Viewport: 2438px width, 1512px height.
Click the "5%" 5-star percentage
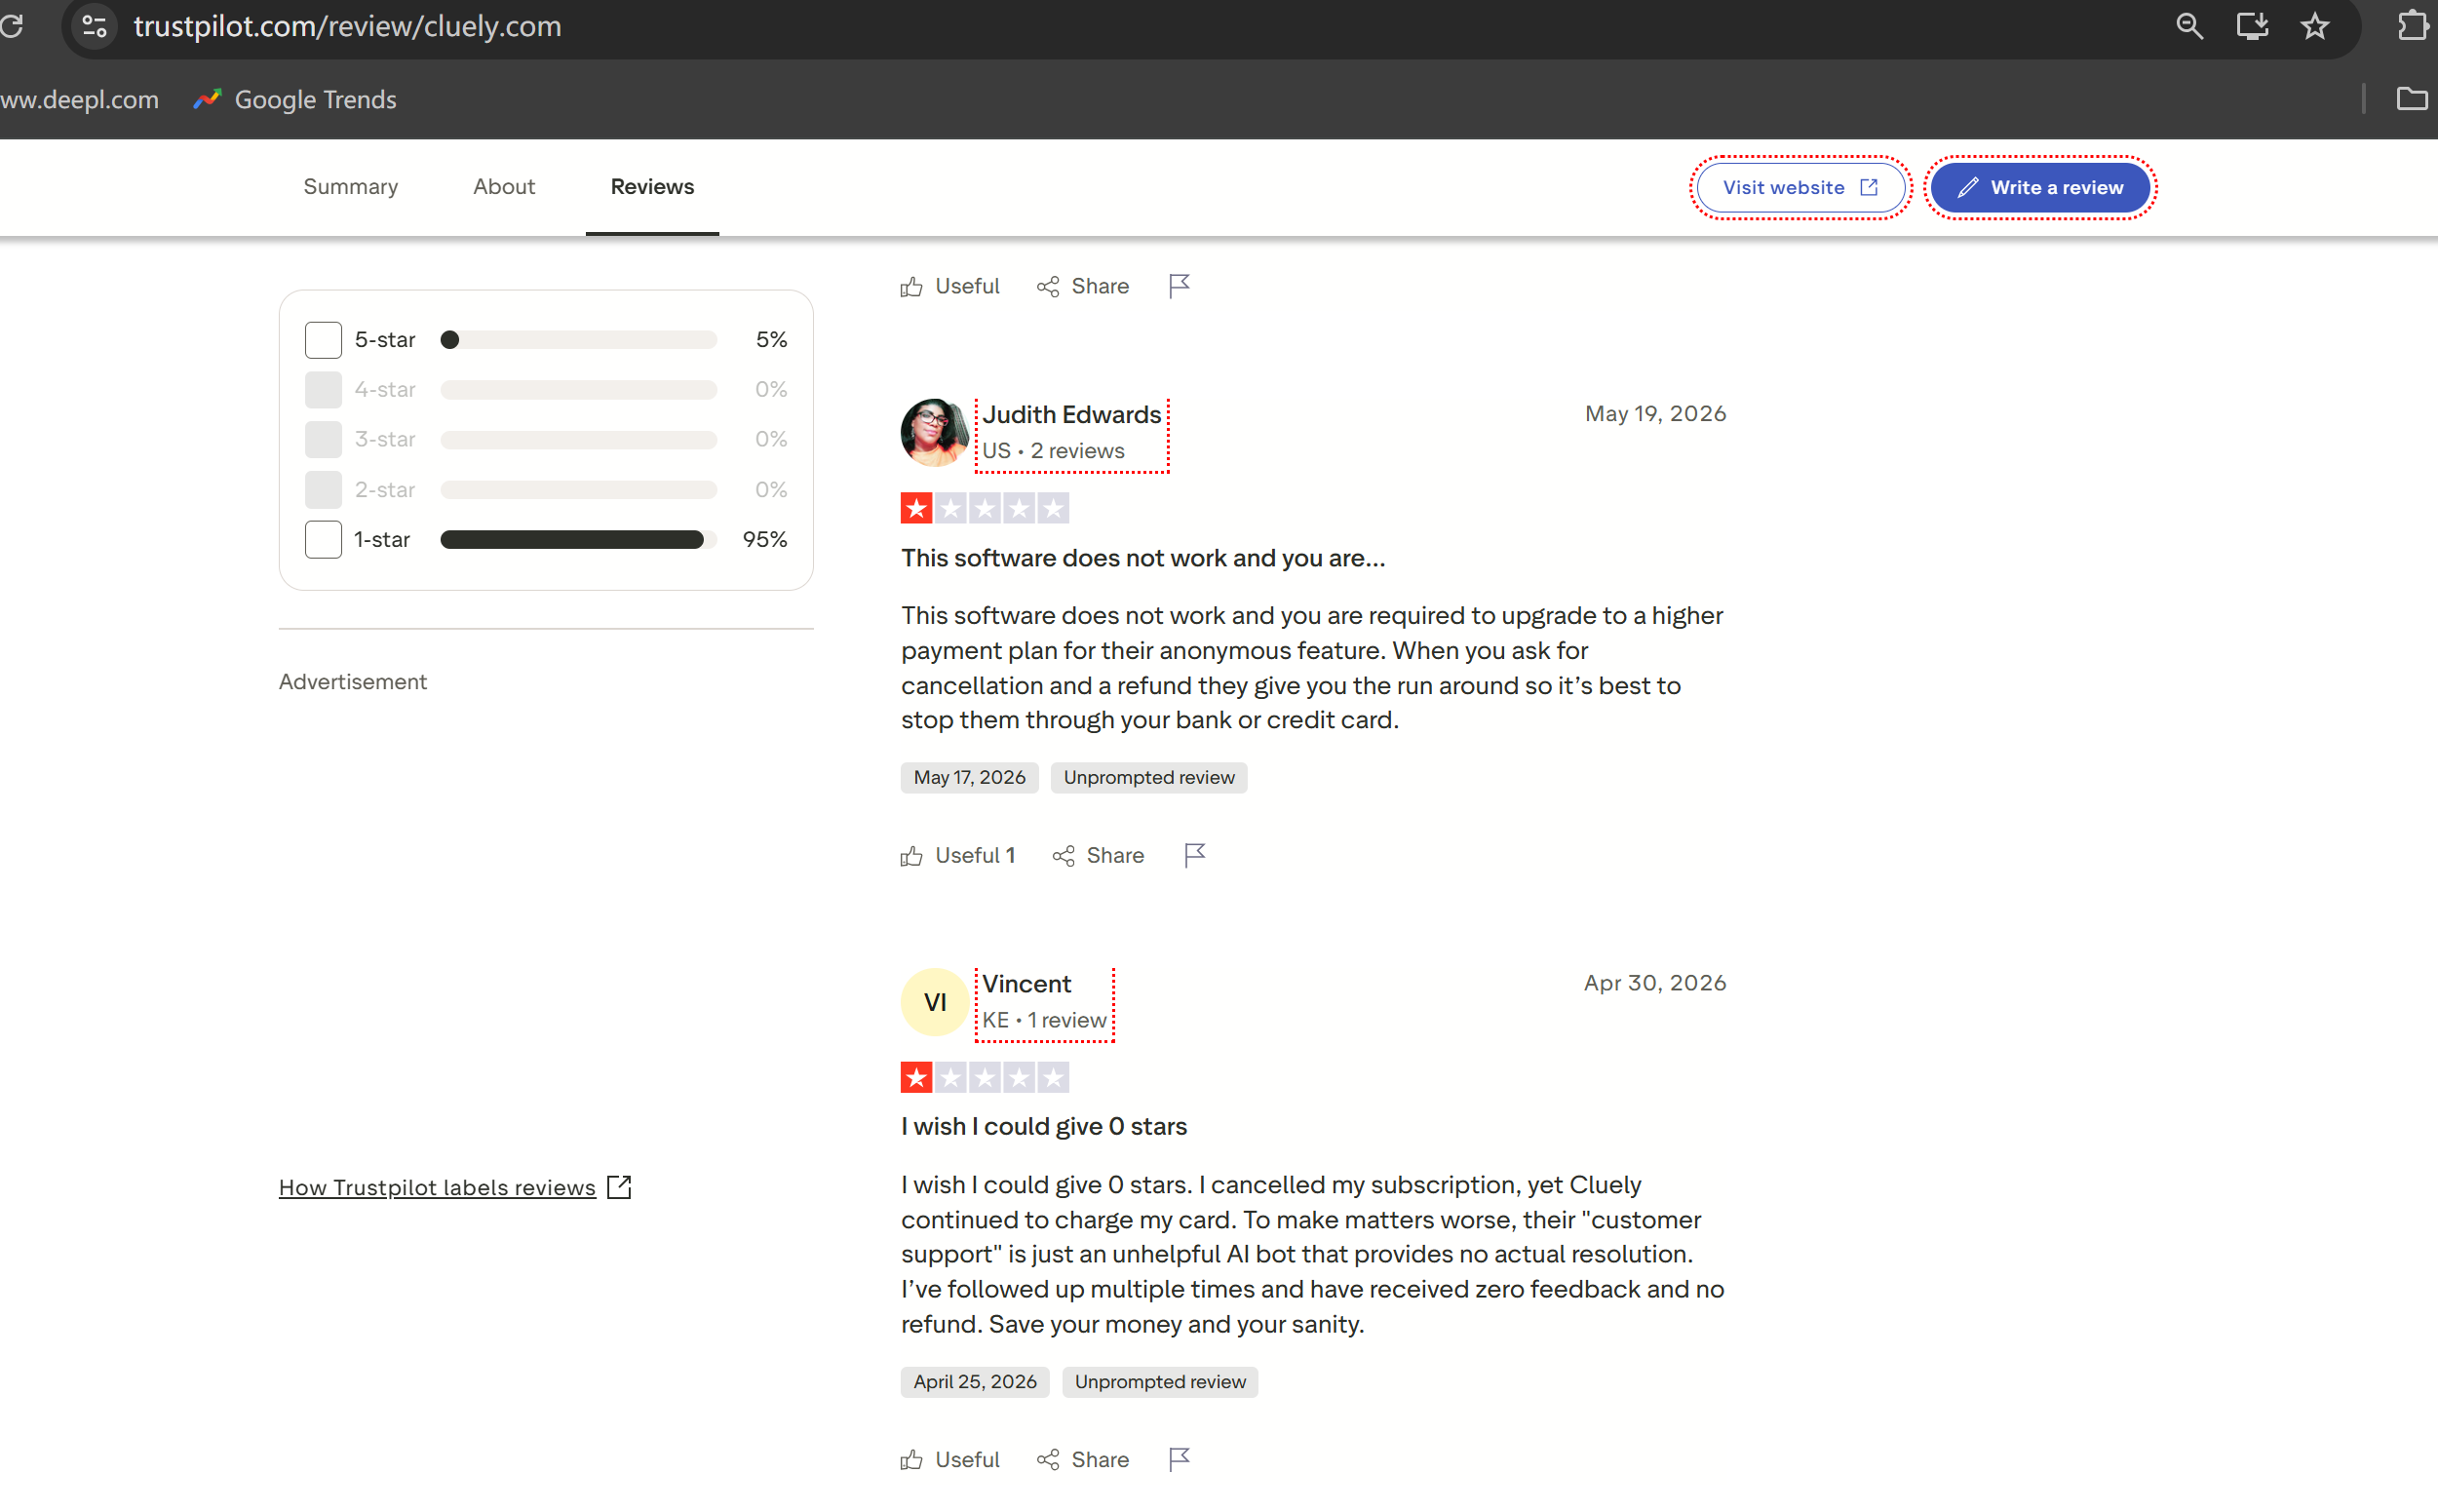click(772, 340)
